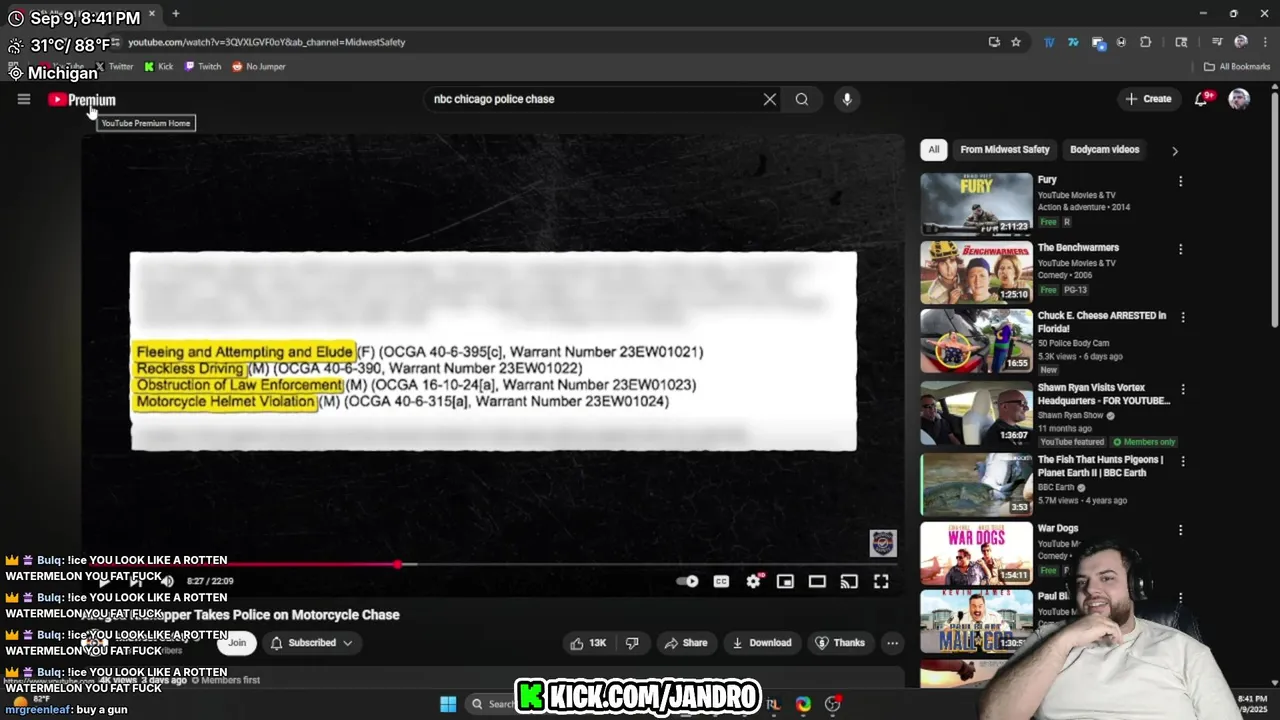The width and height of the screenshot is (1280, 720).
Task: Expand the Subscribed notification dropdown
Action: coord(310,643)
